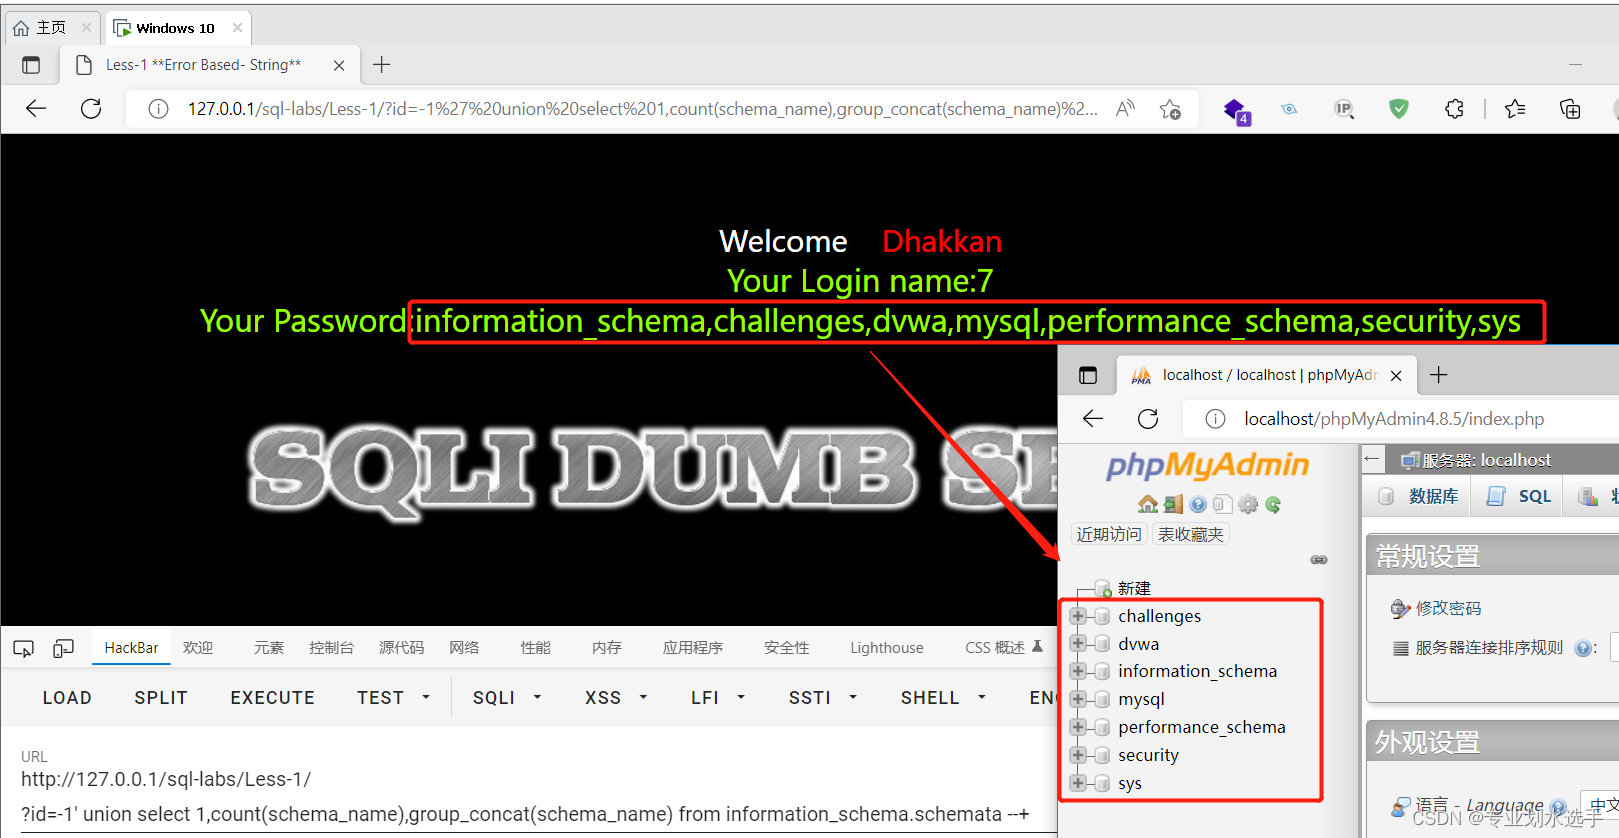Screen dimensions: 1619x838
Task: Open the 数据库 tab in phpMyAdmin
Action: pyautogui.click(x=1419, y=496)
